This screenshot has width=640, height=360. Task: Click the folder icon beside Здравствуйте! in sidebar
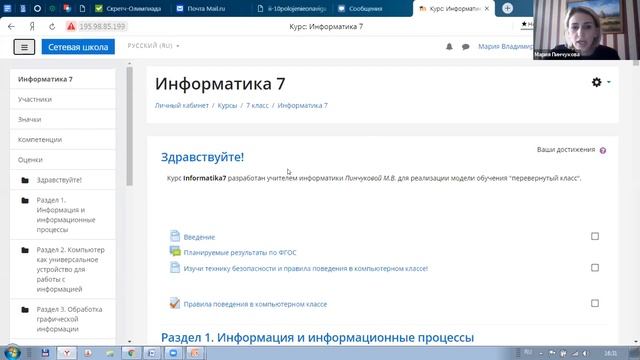(25, 180)
